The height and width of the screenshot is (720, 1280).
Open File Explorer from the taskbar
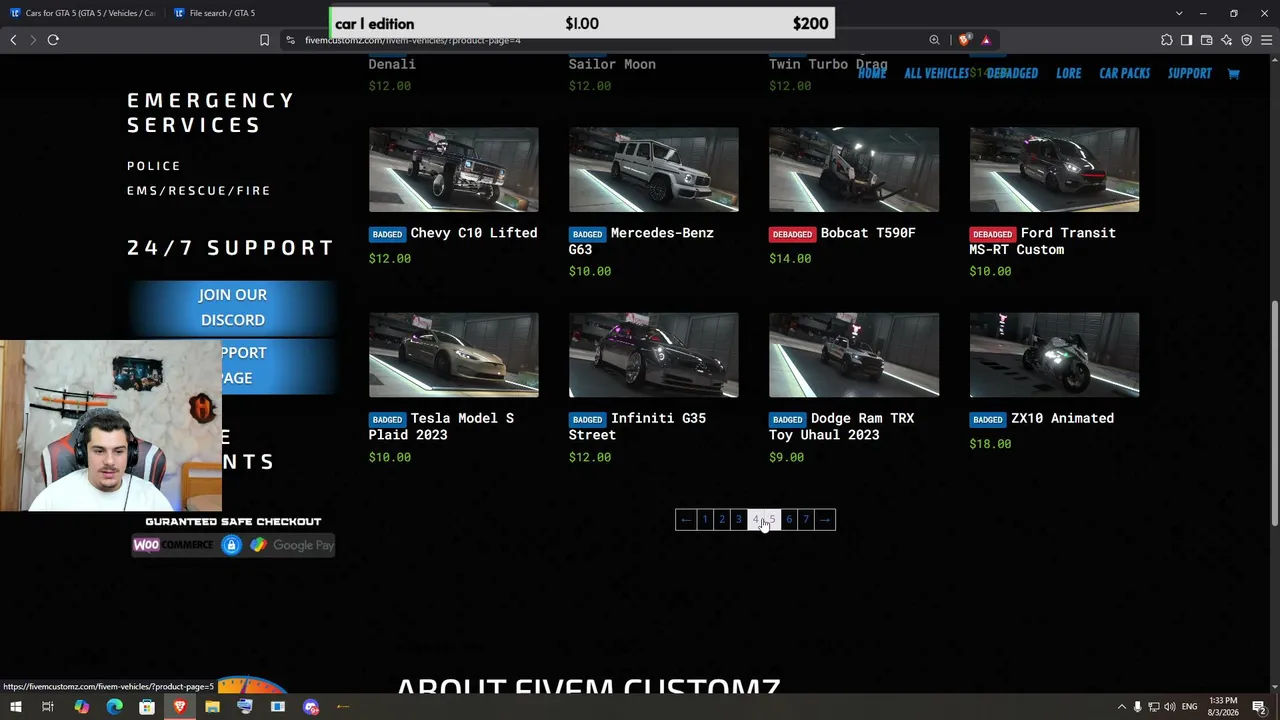212,707
